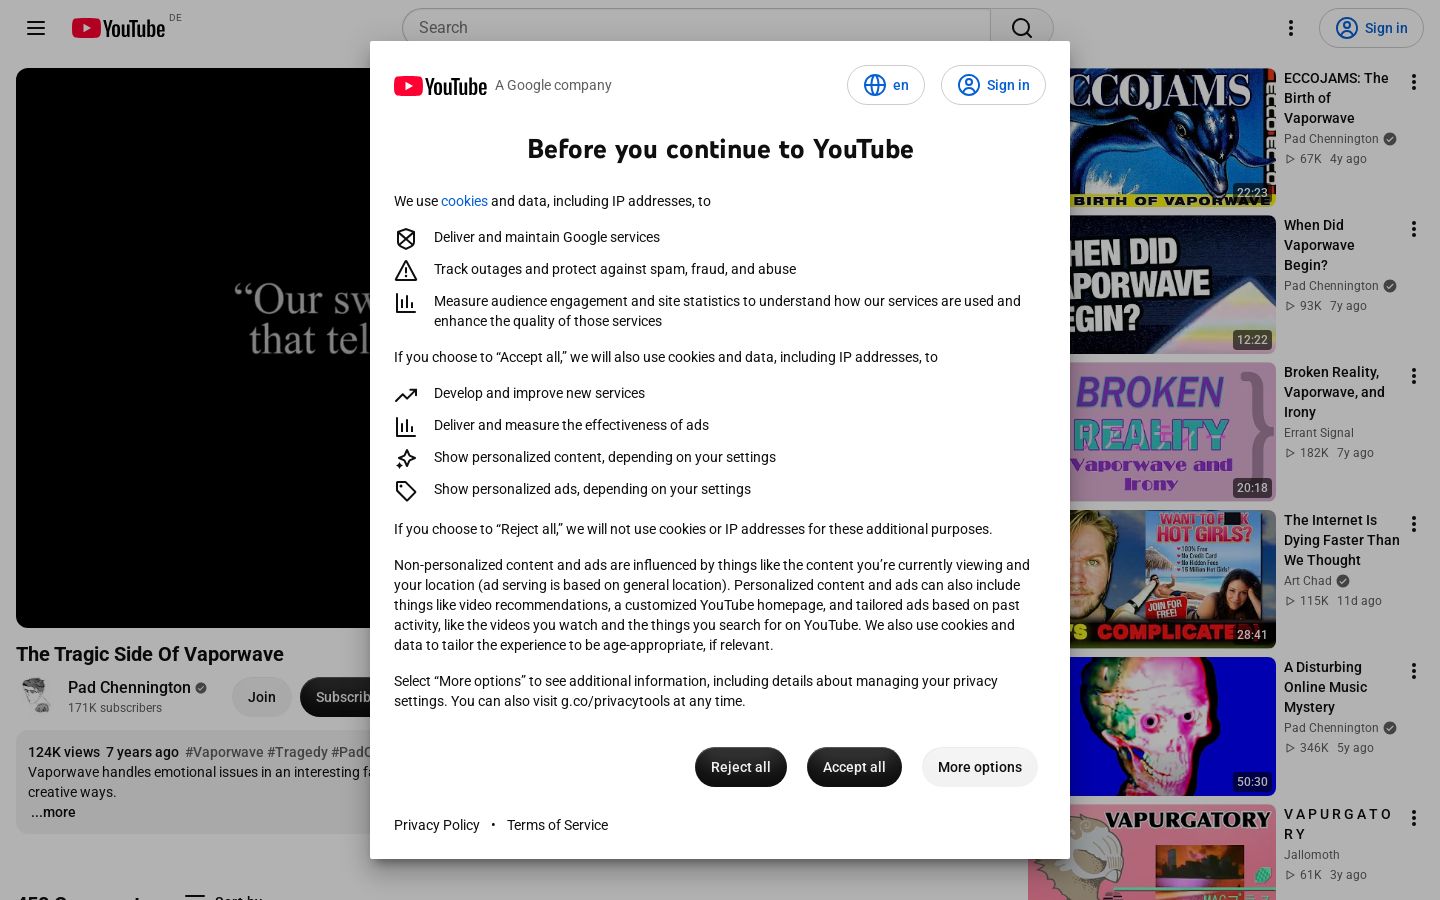Open the Terms of Service link
Image resolution: width=1440 pixels, height=900 pixels.
pyautogui.click(x=557, y=825)
